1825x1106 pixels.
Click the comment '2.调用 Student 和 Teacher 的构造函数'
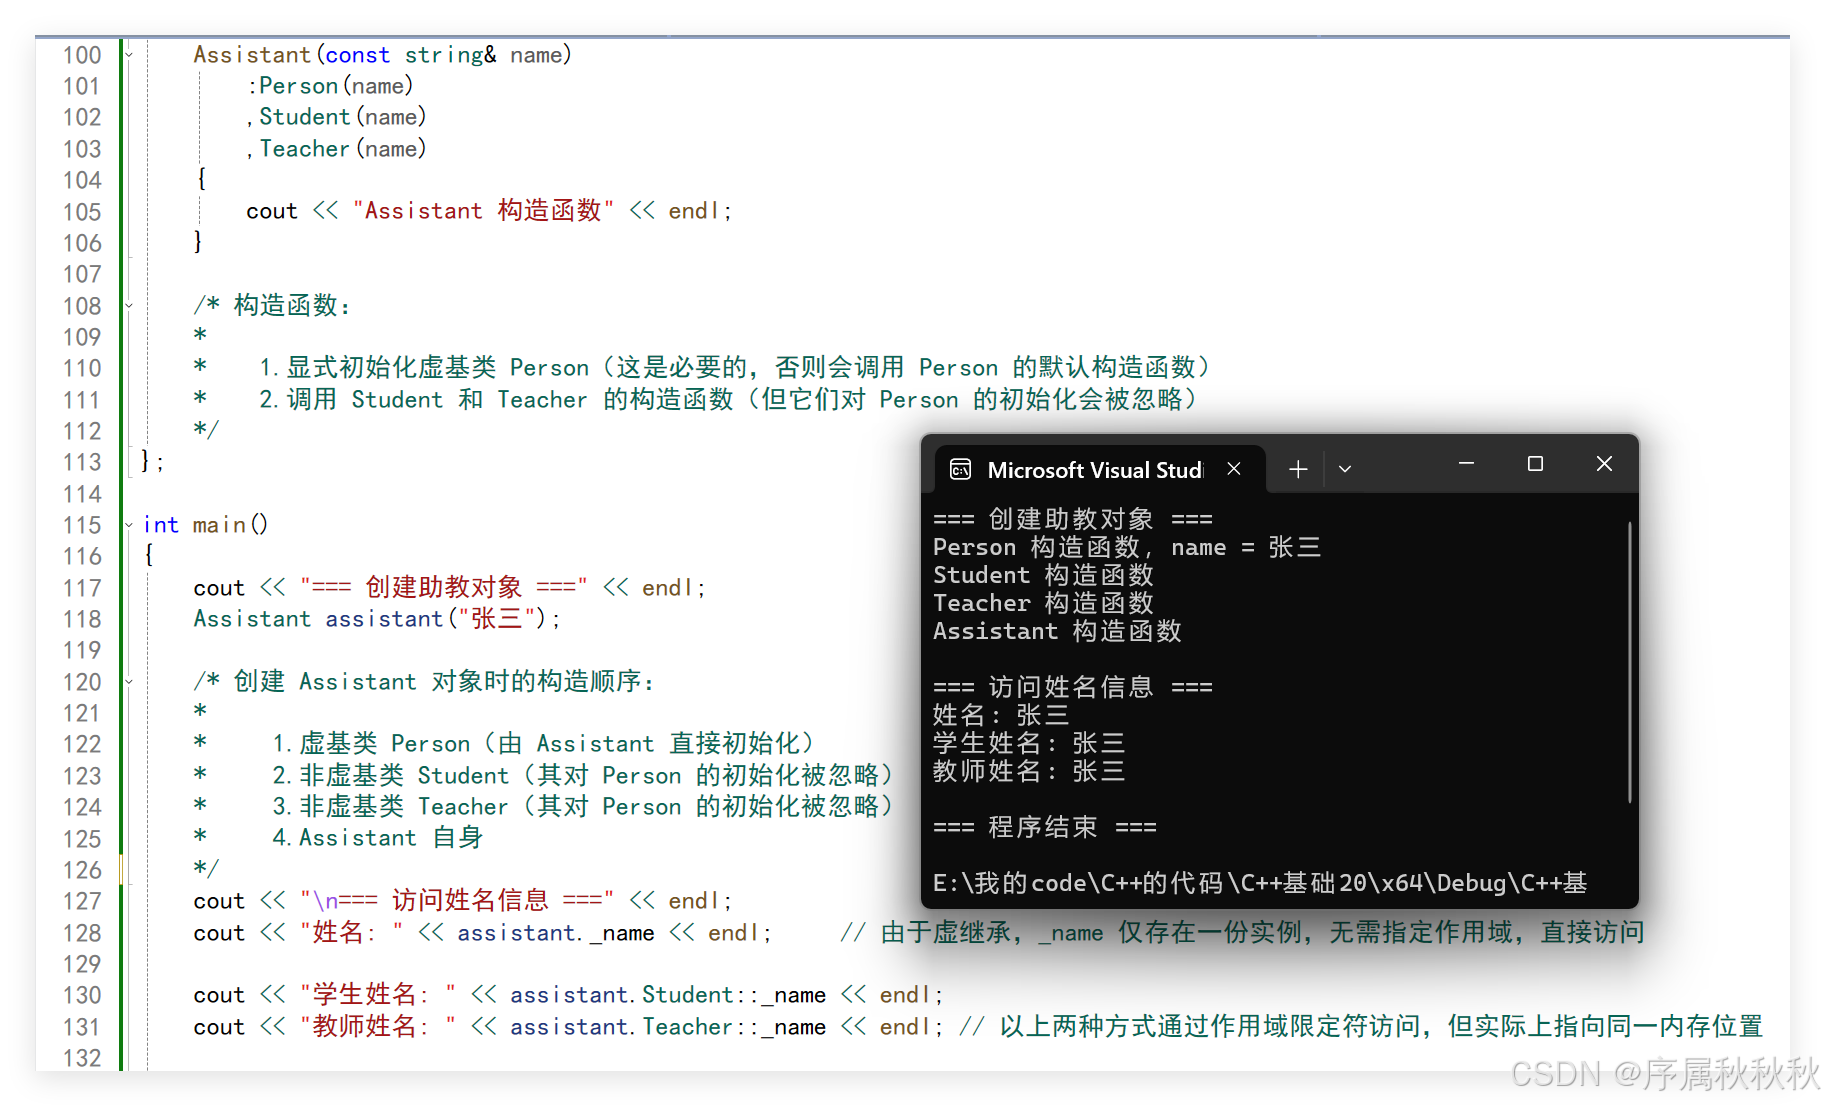pyautogui.click(x=496, y=400)
